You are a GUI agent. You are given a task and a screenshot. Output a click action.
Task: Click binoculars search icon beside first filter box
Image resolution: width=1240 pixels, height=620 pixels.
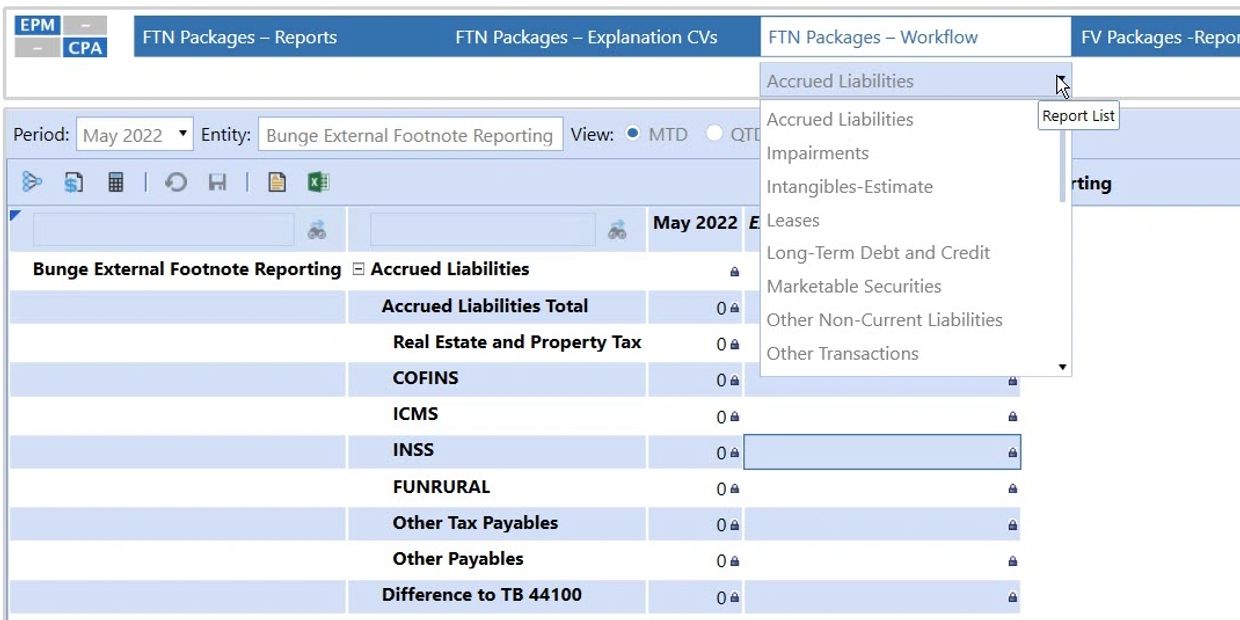[x=317, y=230]
